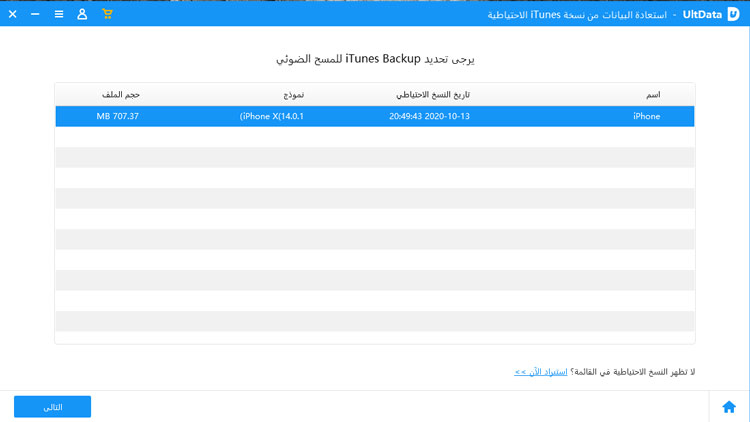This screenshot has width=750, height=422.
Task: Open the user account icon
Action: click(x=82, y=14)
